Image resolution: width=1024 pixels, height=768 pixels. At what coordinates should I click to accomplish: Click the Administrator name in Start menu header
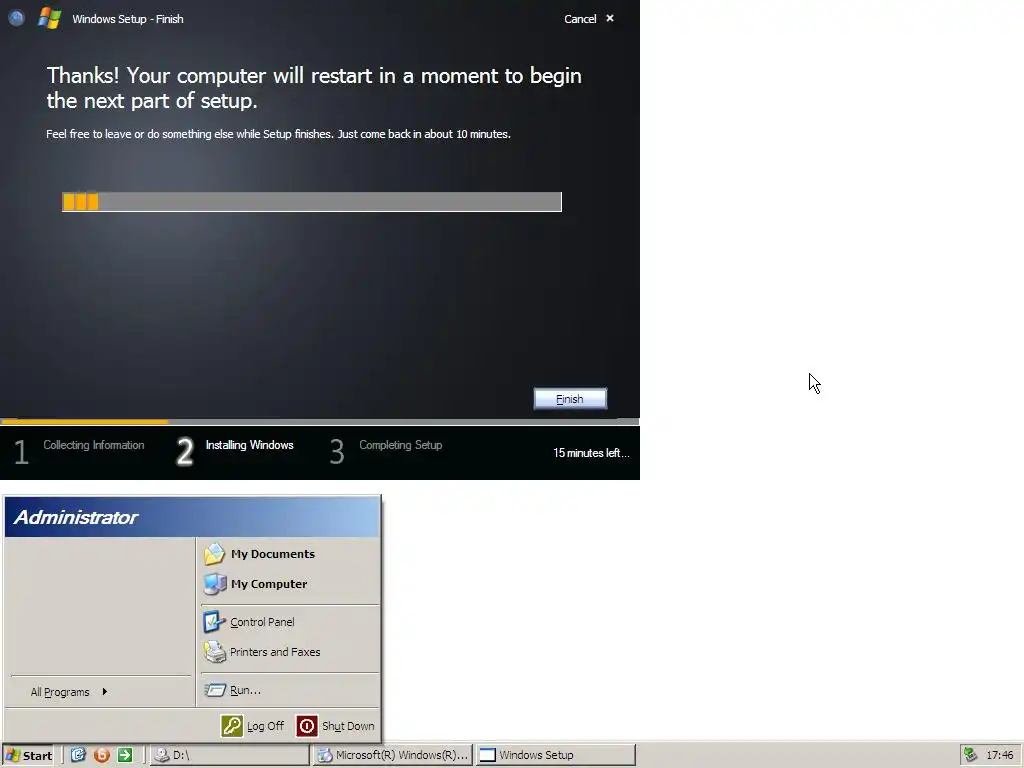76,517
